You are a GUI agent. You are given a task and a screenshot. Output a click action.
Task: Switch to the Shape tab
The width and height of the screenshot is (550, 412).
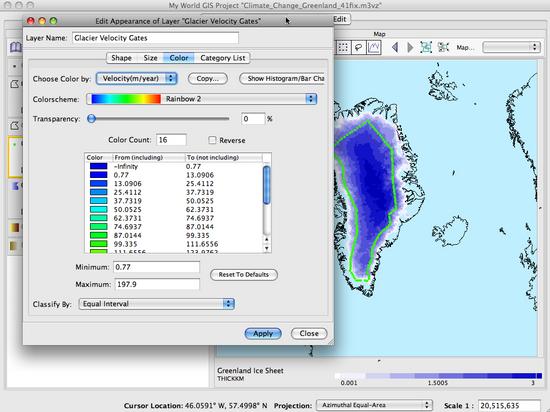[121, 58]
